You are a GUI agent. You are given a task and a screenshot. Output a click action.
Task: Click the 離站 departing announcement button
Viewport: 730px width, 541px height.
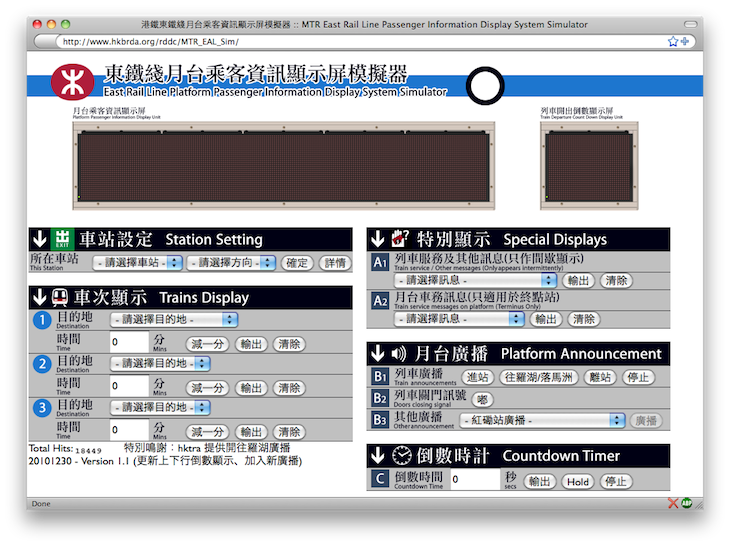pyautogui.click(x=600, y=377)
